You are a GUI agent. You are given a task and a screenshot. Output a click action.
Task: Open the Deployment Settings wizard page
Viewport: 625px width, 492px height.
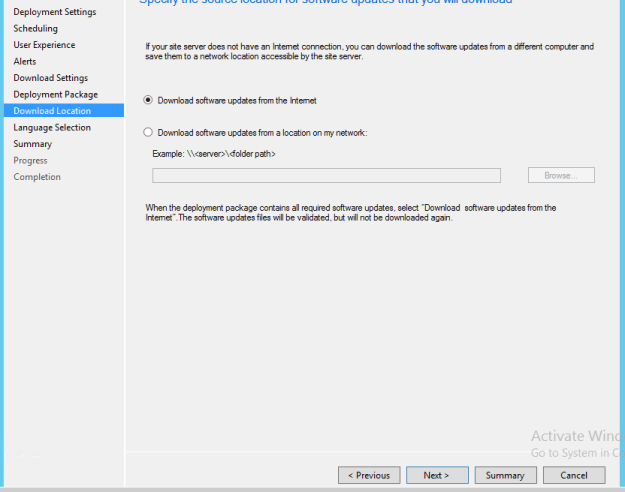pos(55,12)
